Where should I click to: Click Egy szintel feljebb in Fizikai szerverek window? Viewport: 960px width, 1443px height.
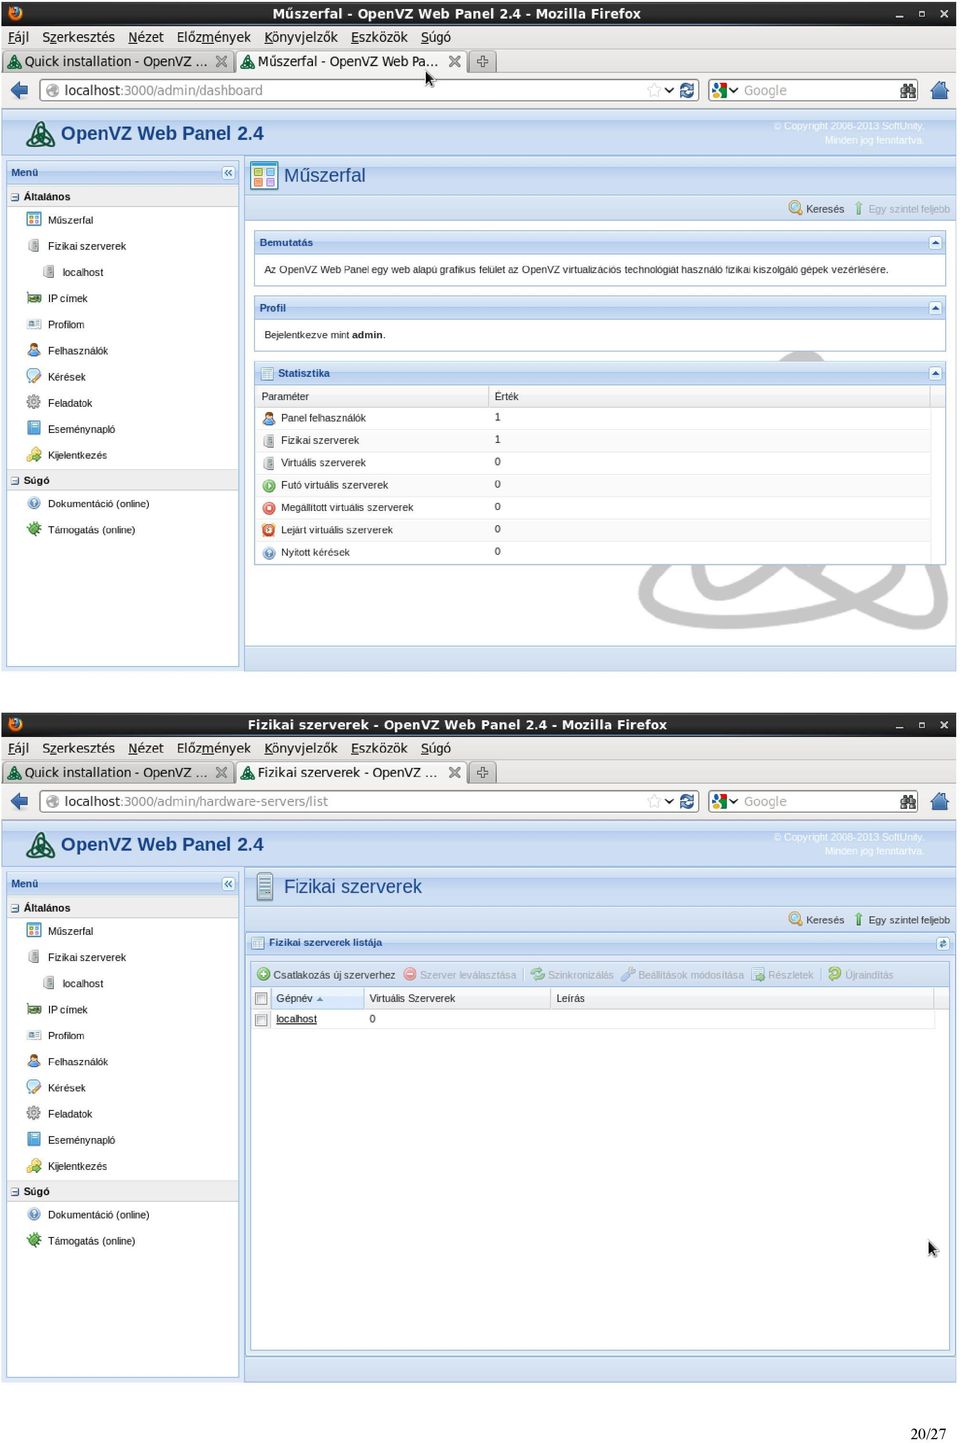tap(901, 920)
